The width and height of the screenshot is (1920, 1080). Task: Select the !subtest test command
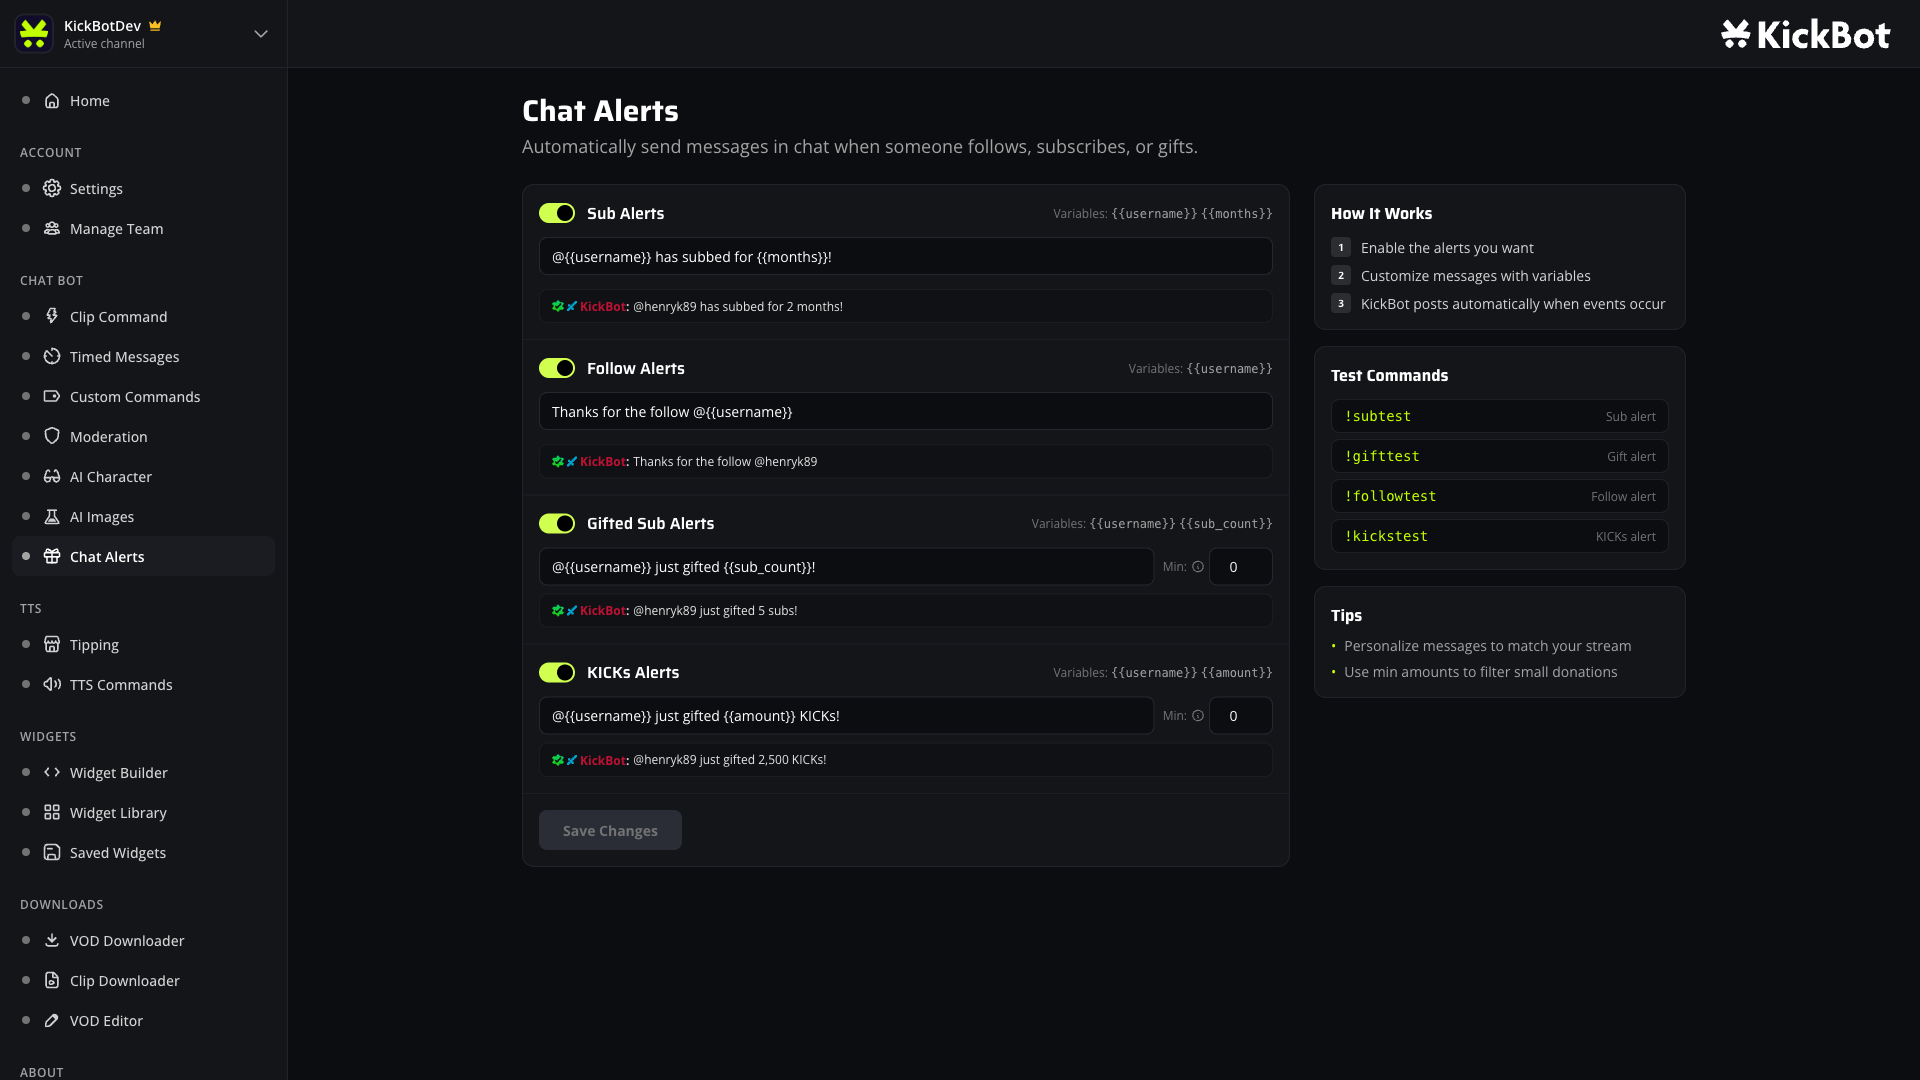click(x=1499, y=416)
